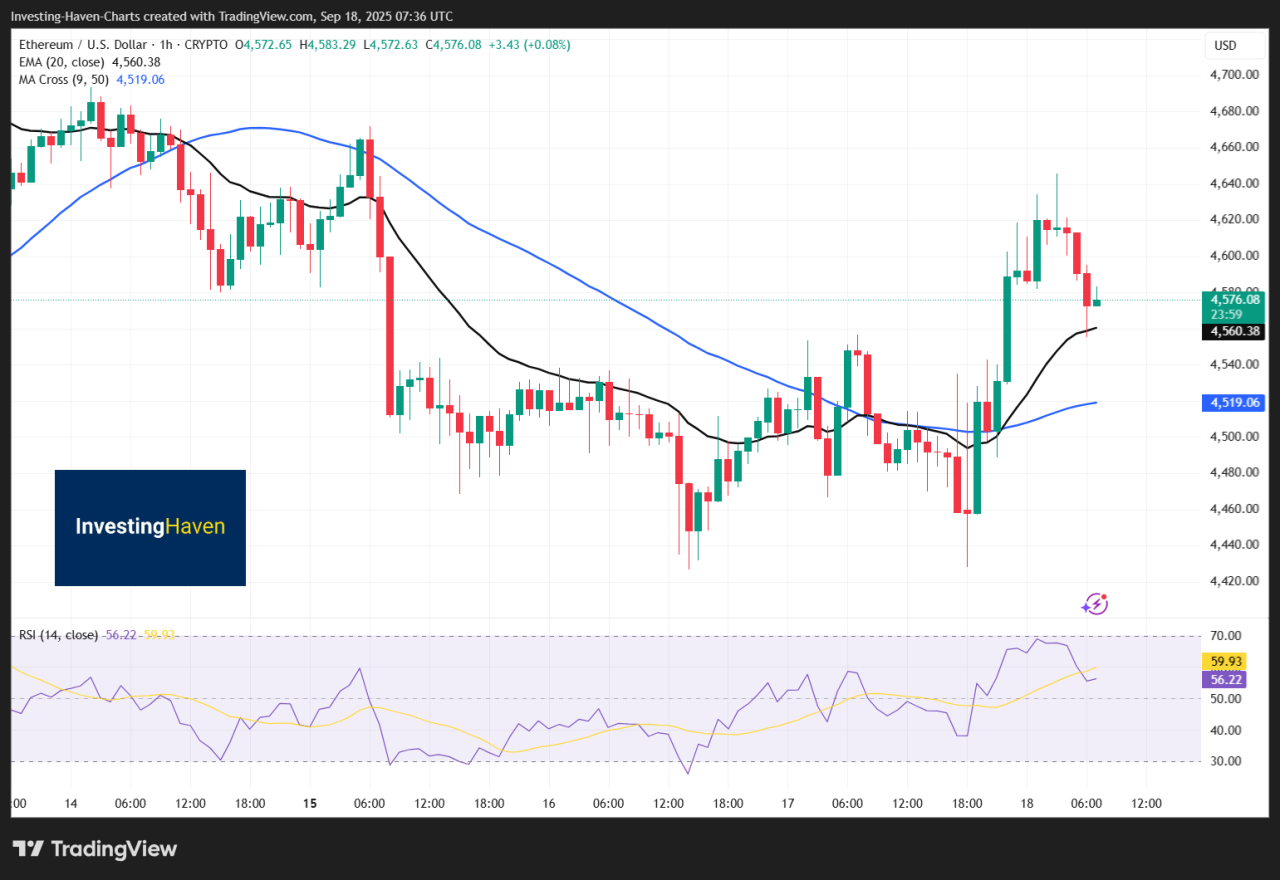1280x880 pixels.
Task: Click the purple RSI value tag 56.22
Action: tap(1225, 679)
